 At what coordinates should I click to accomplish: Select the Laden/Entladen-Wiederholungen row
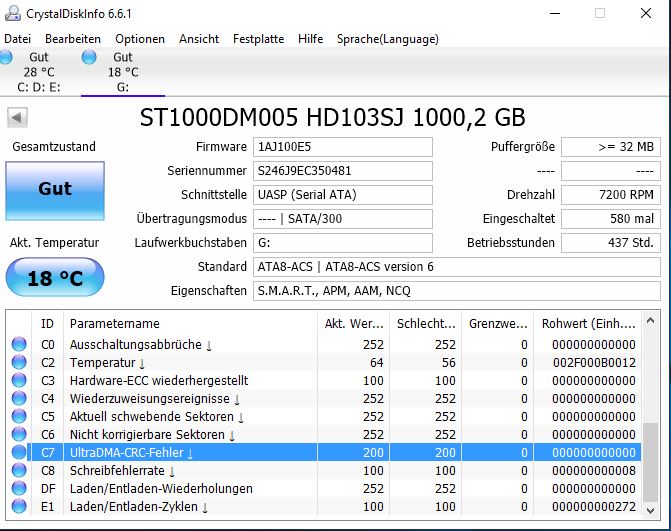tap(324, 488)
